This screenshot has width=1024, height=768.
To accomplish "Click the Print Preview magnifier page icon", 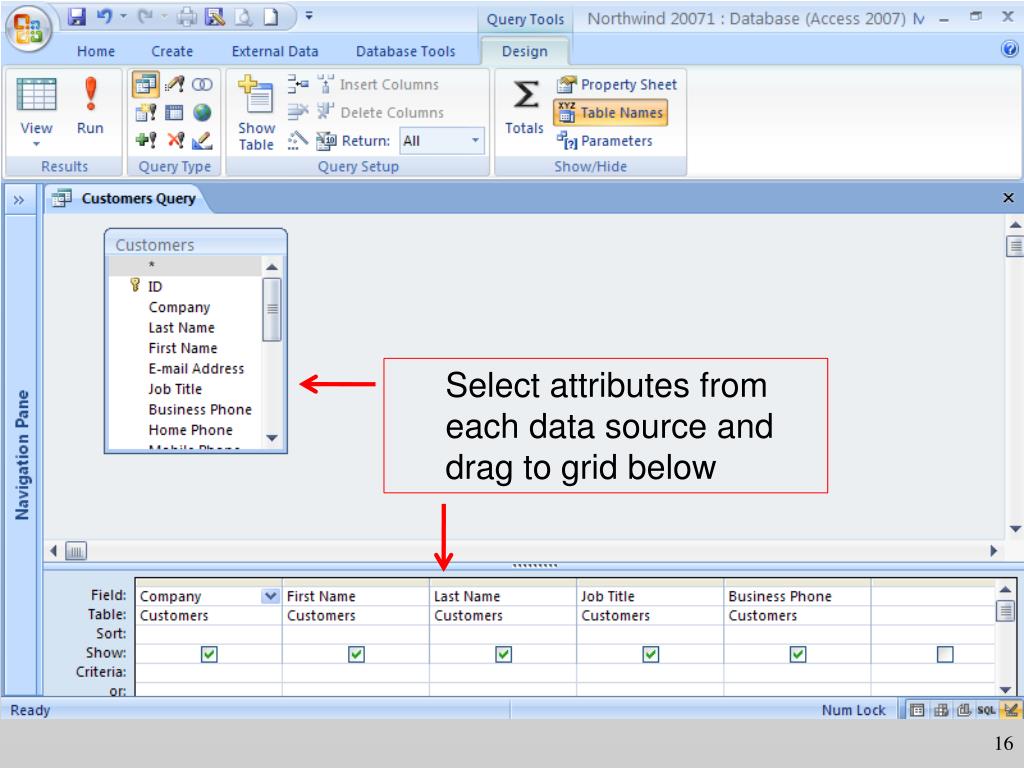I will coord(243,17).
